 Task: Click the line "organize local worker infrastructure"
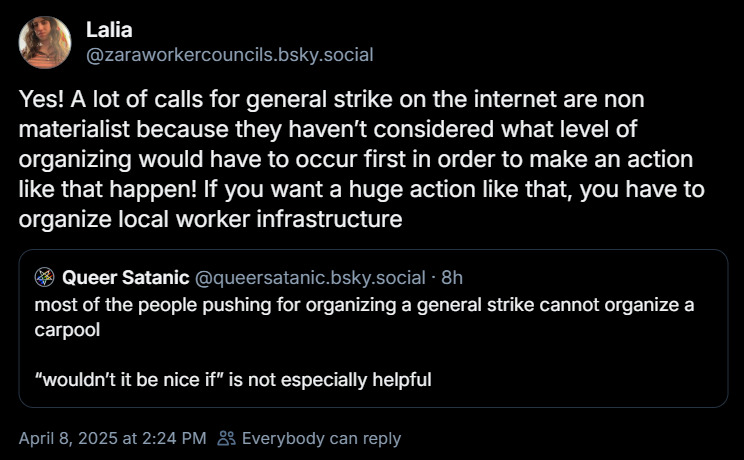coord(210,219)
